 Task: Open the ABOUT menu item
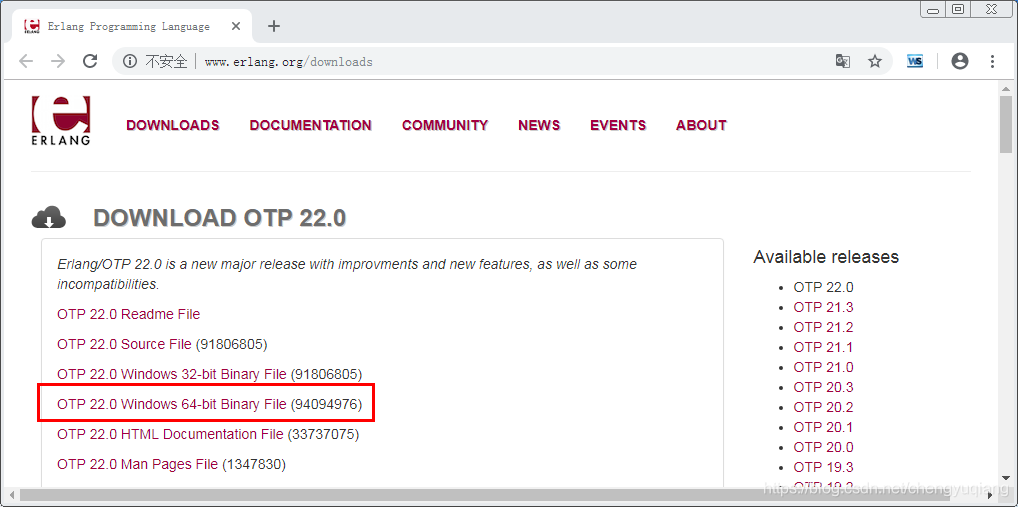click(701, 125)
